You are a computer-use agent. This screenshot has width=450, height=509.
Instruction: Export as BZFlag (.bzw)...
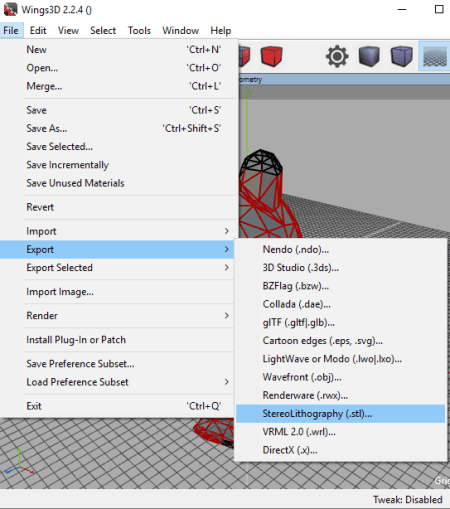click(x=341, y=286)
